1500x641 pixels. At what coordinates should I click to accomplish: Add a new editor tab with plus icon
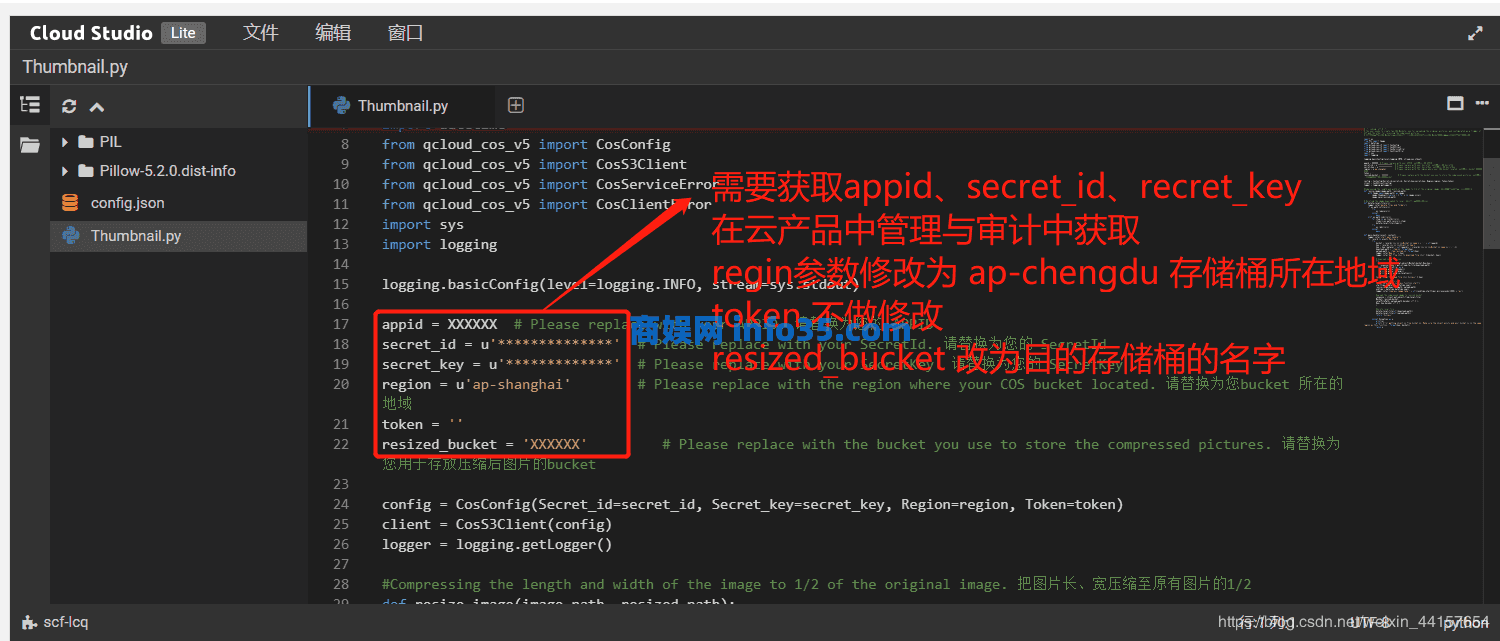516,105
